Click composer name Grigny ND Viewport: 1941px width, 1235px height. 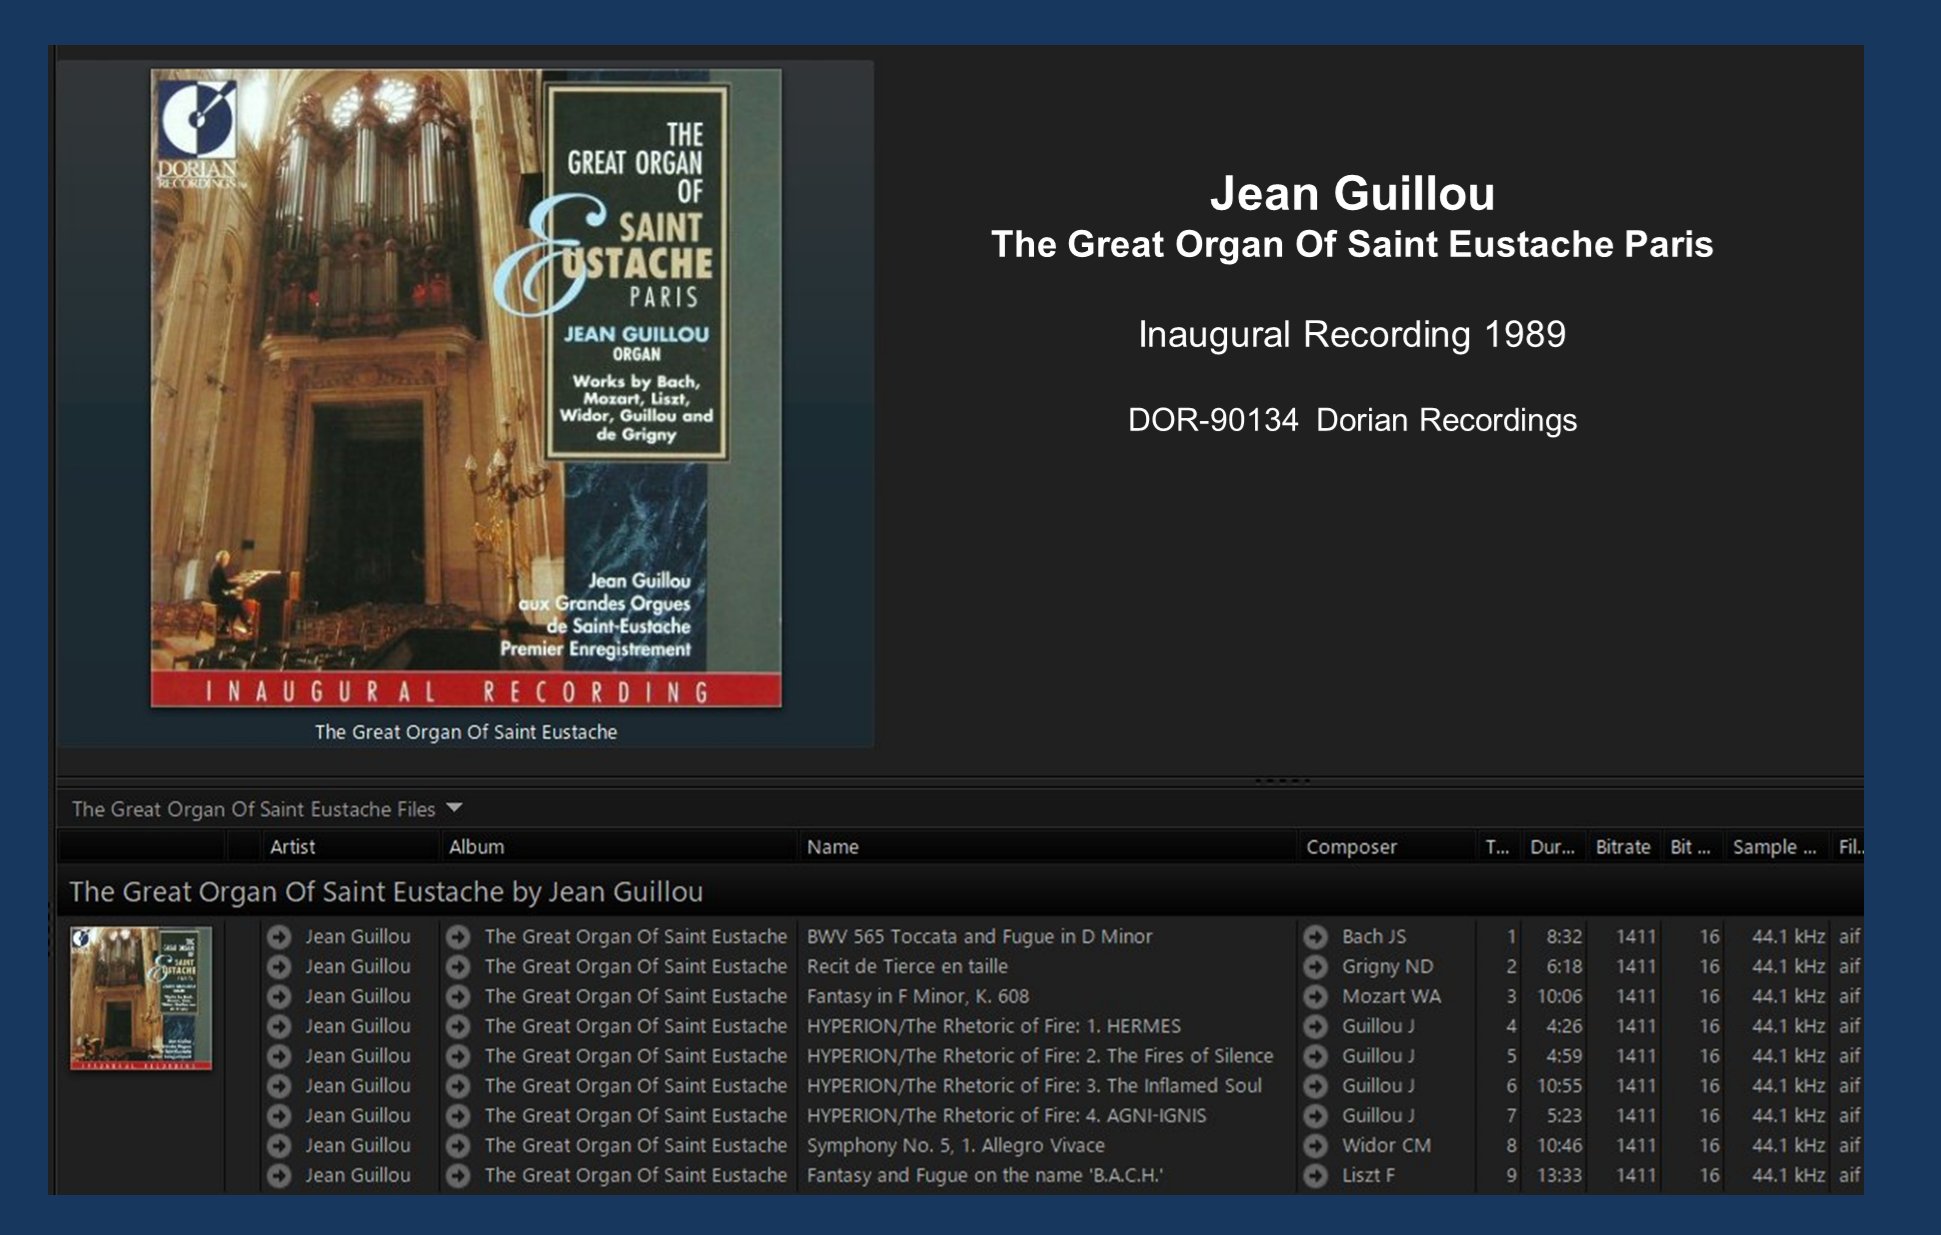tap(1387, 967)
